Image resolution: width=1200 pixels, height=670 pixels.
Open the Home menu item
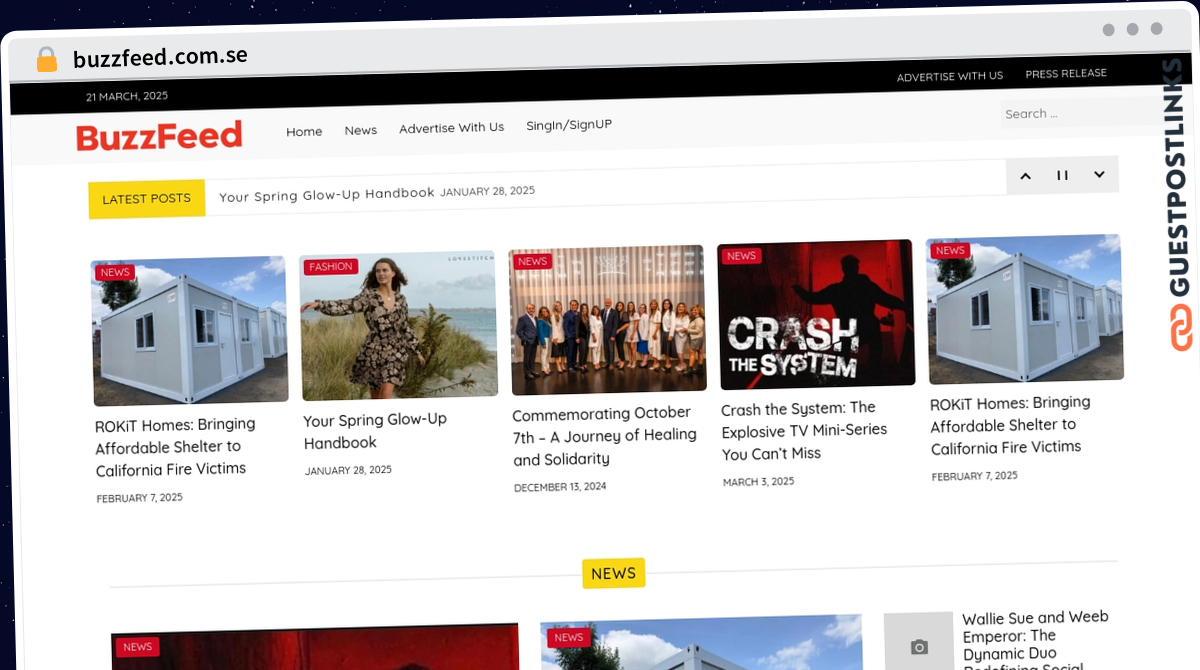click(304, 131)
